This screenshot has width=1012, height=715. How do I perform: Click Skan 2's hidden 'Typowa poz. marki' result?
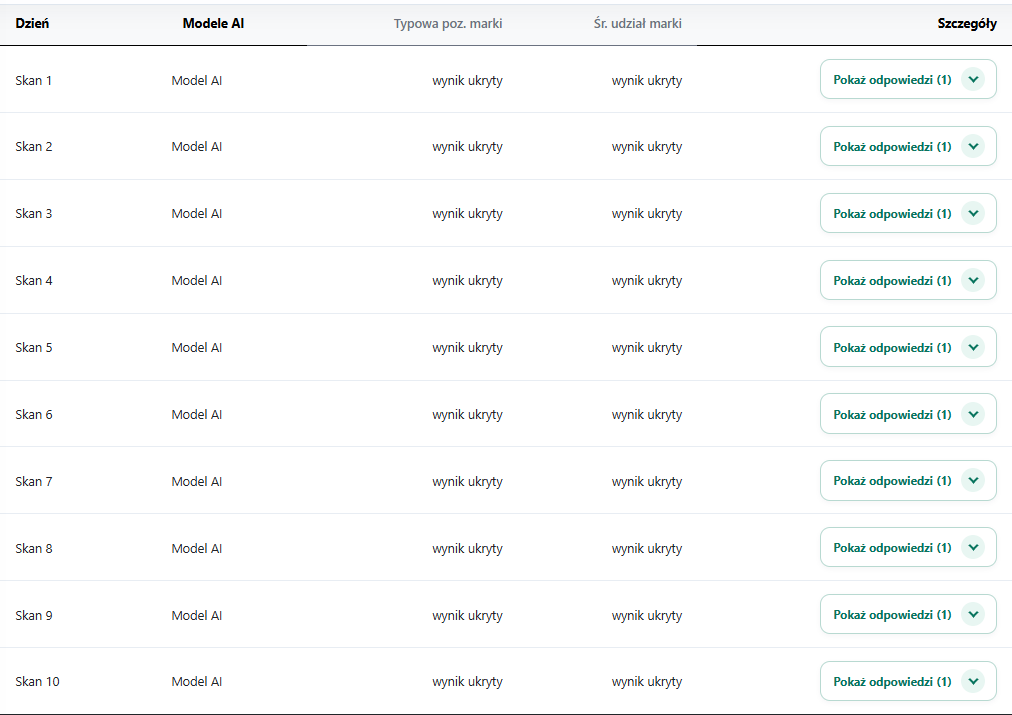point(467,147)
